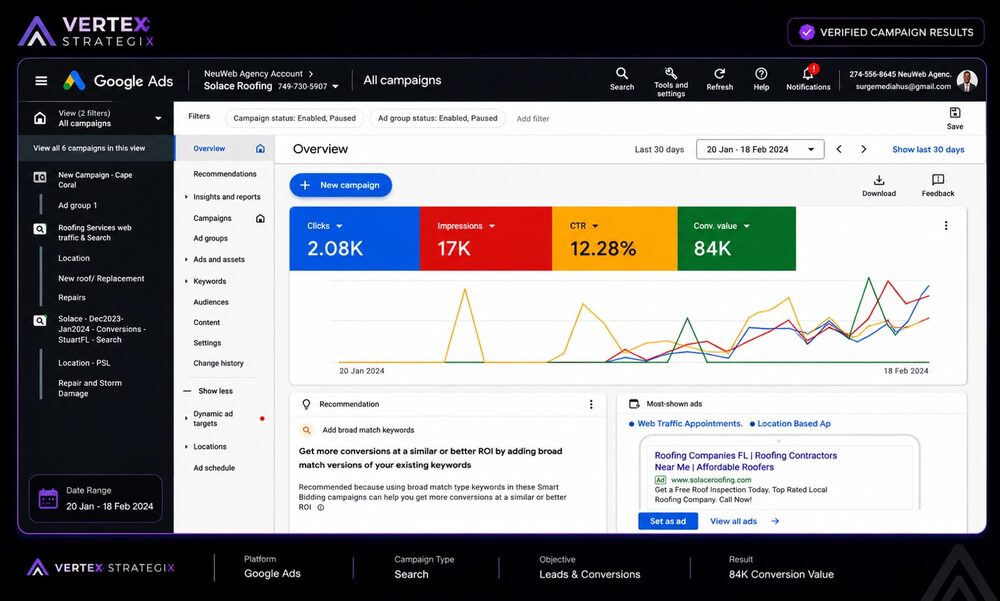Open Change history in the side menu
1000x601 pixels.
(x=218, y=364)
